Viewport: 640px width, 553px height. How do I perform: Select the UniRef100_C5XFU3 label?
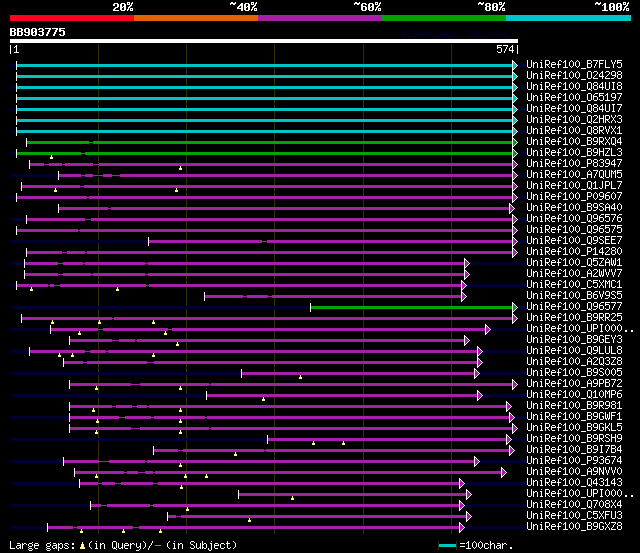point(574,516)
